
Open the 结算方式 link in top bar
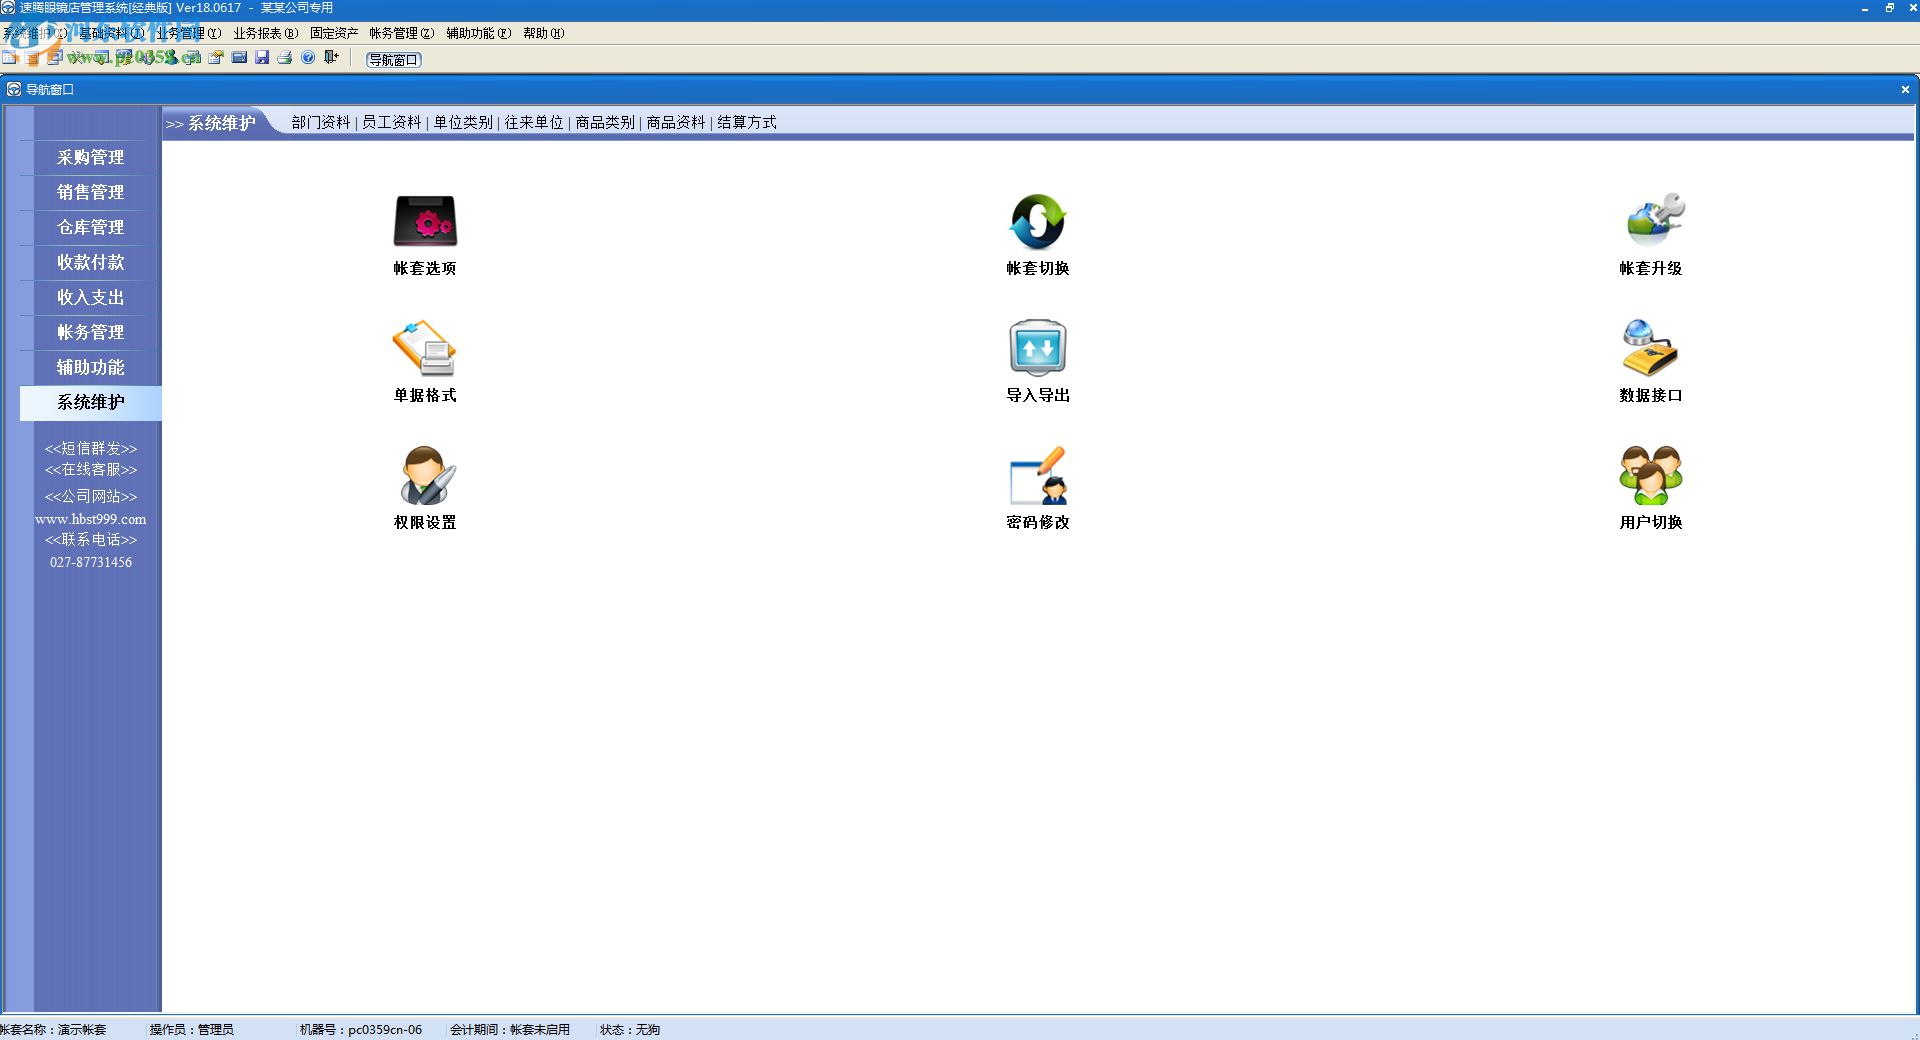[x=747, y=122]
